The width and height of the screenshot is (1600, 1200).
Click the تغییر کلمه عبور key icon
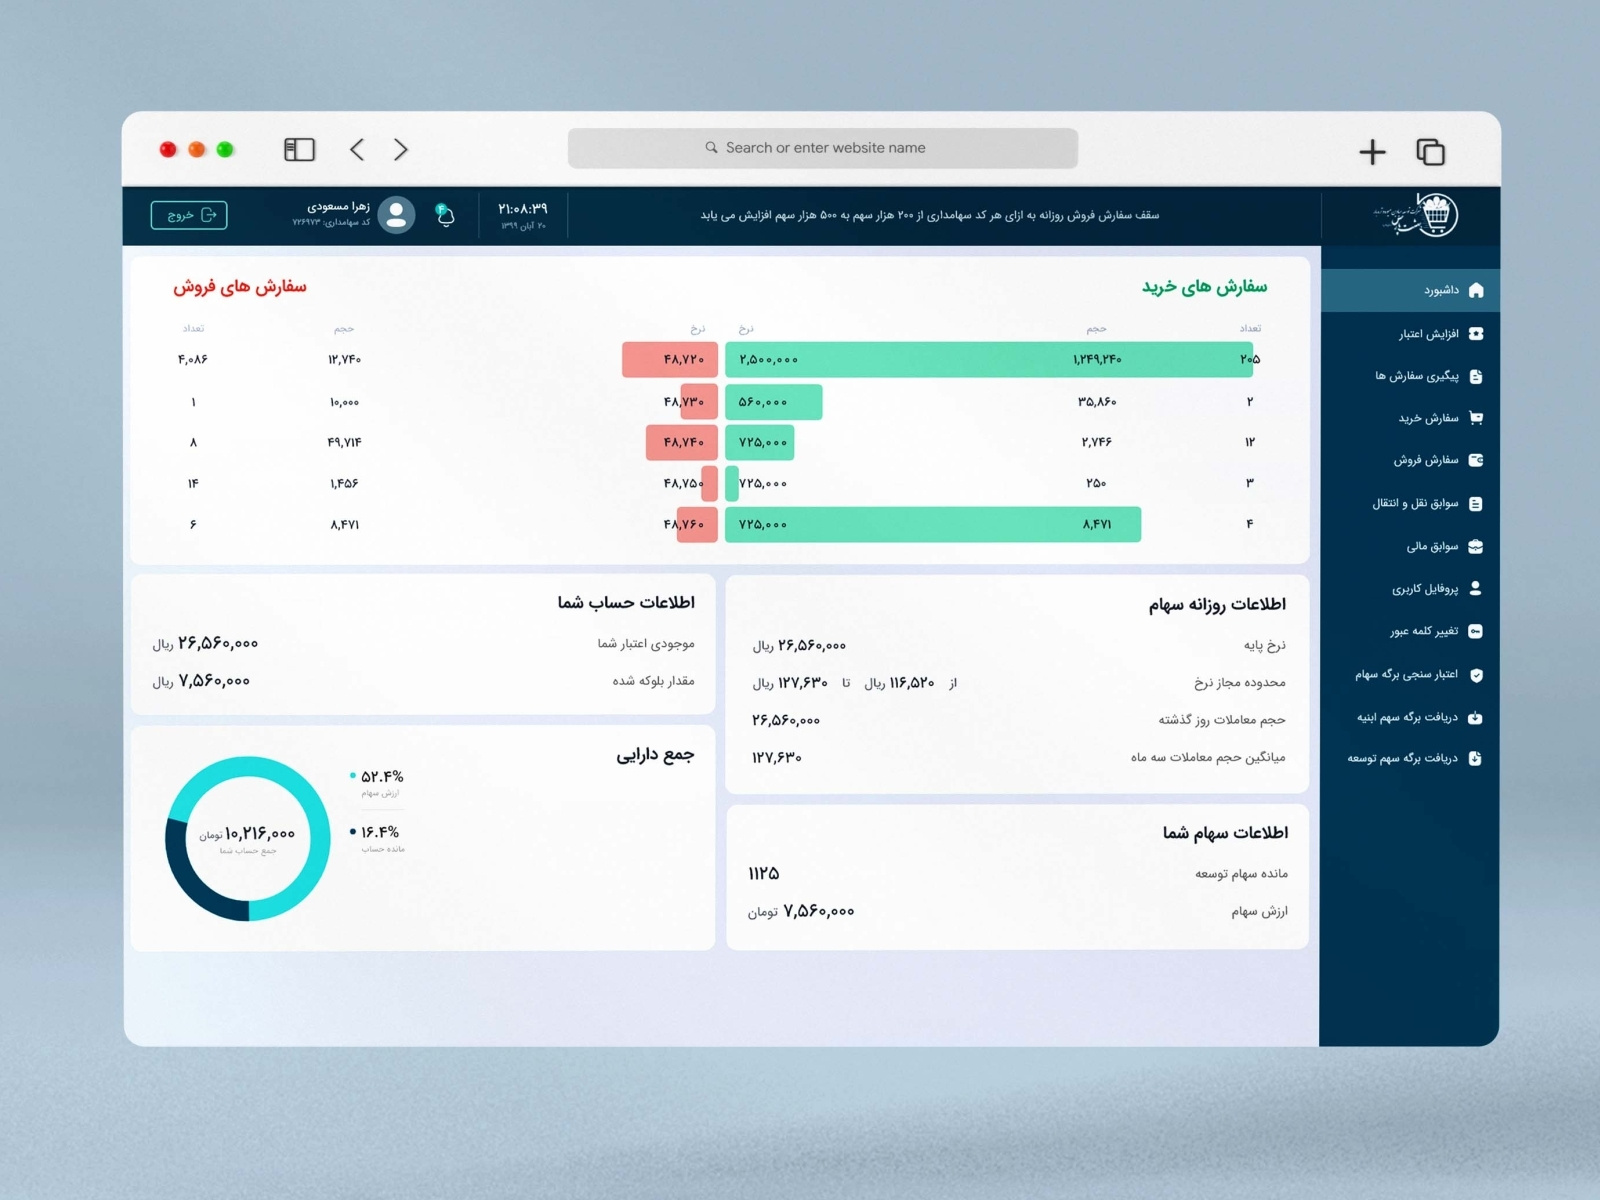tap(1477, 631)
